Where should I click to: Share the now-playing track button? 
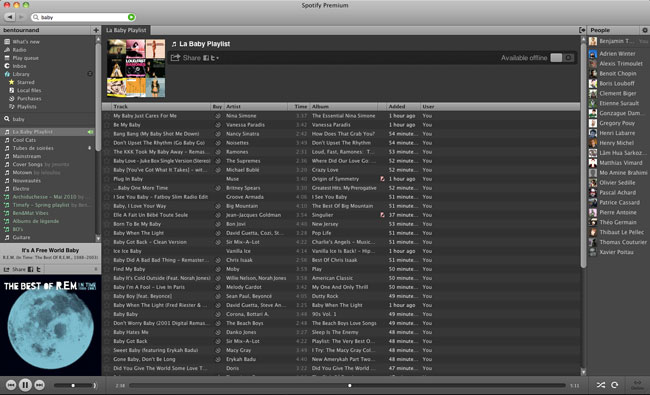pos(15,269)
